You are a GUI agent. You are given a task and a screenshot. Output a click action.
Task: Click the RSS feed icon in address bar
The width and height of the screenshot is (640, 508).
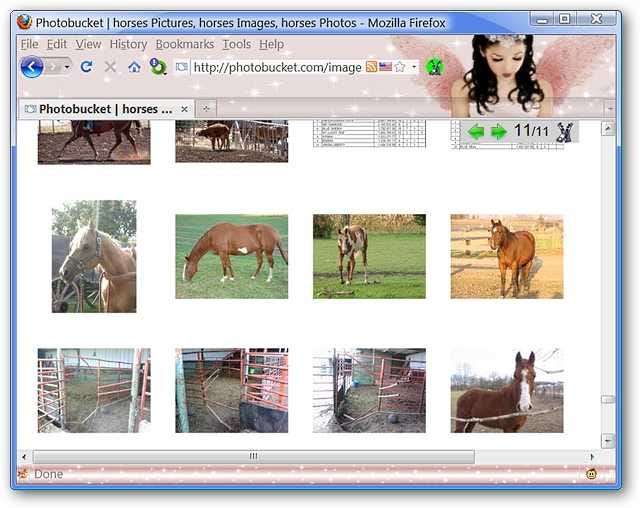[372, 67]
